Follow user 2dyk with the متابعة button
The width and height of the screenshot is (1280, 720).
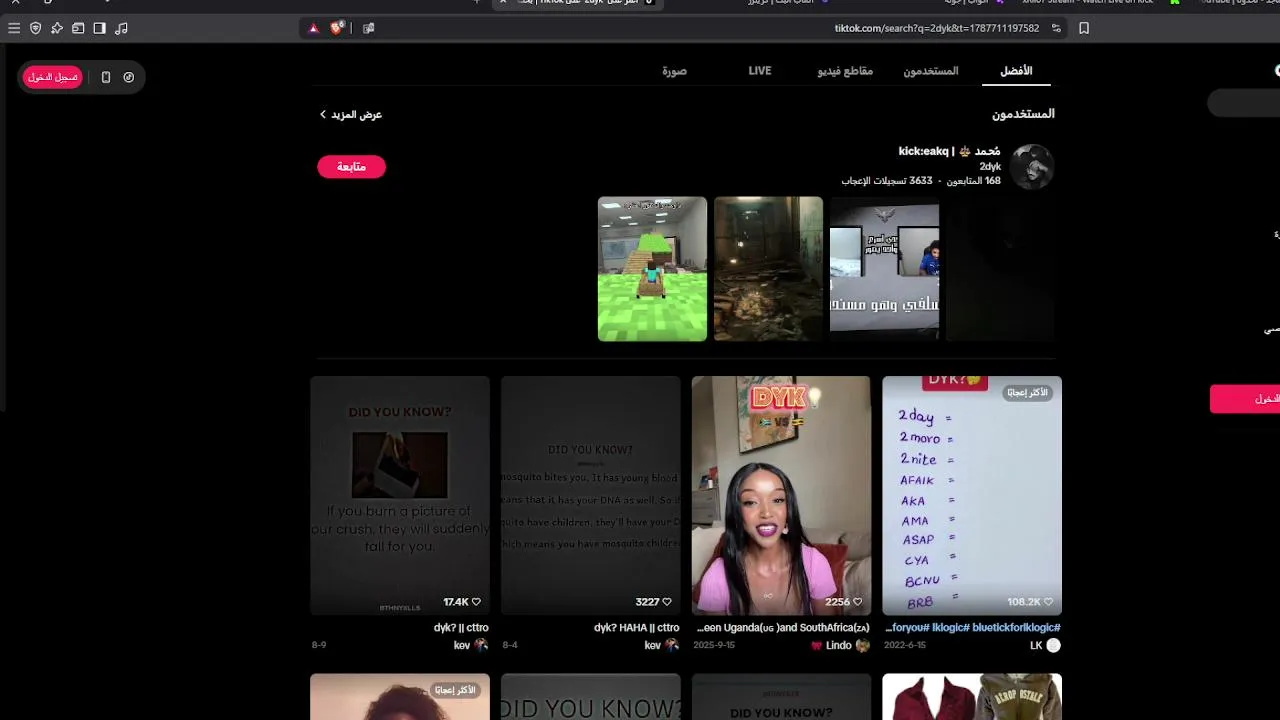(x=351, y=167)
